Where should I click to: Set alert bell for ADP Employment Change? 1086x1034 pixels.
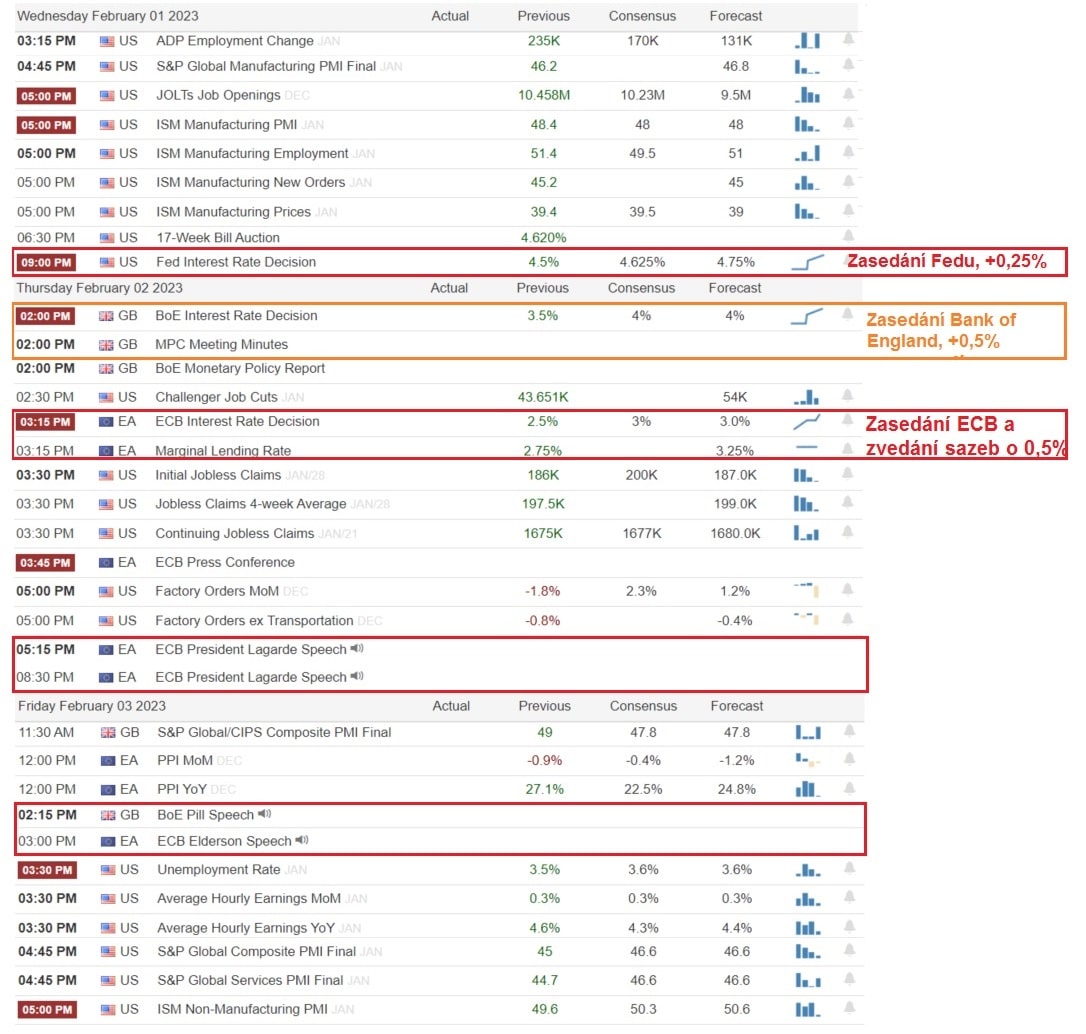(848, 39)
